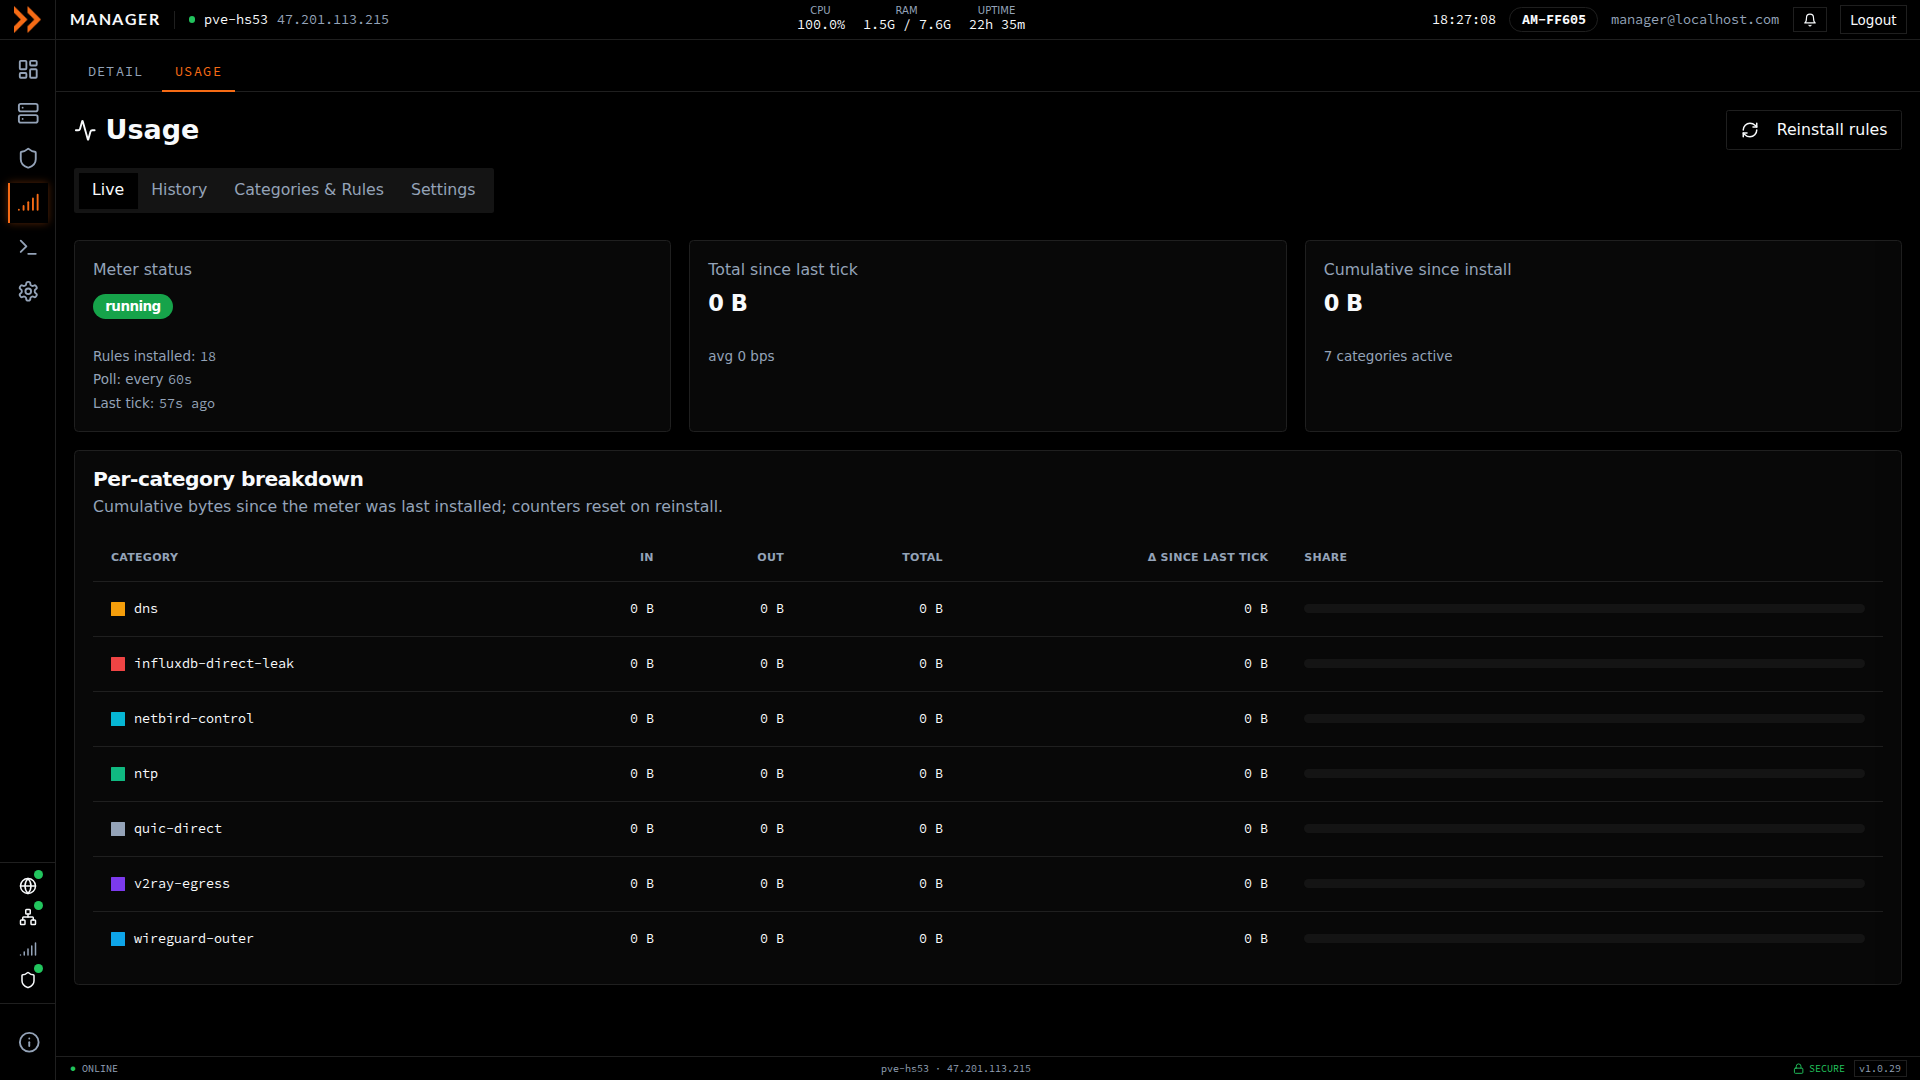1920x1080 pixels.
Task: Click the Logout button
Action: tap(1873, 20)
